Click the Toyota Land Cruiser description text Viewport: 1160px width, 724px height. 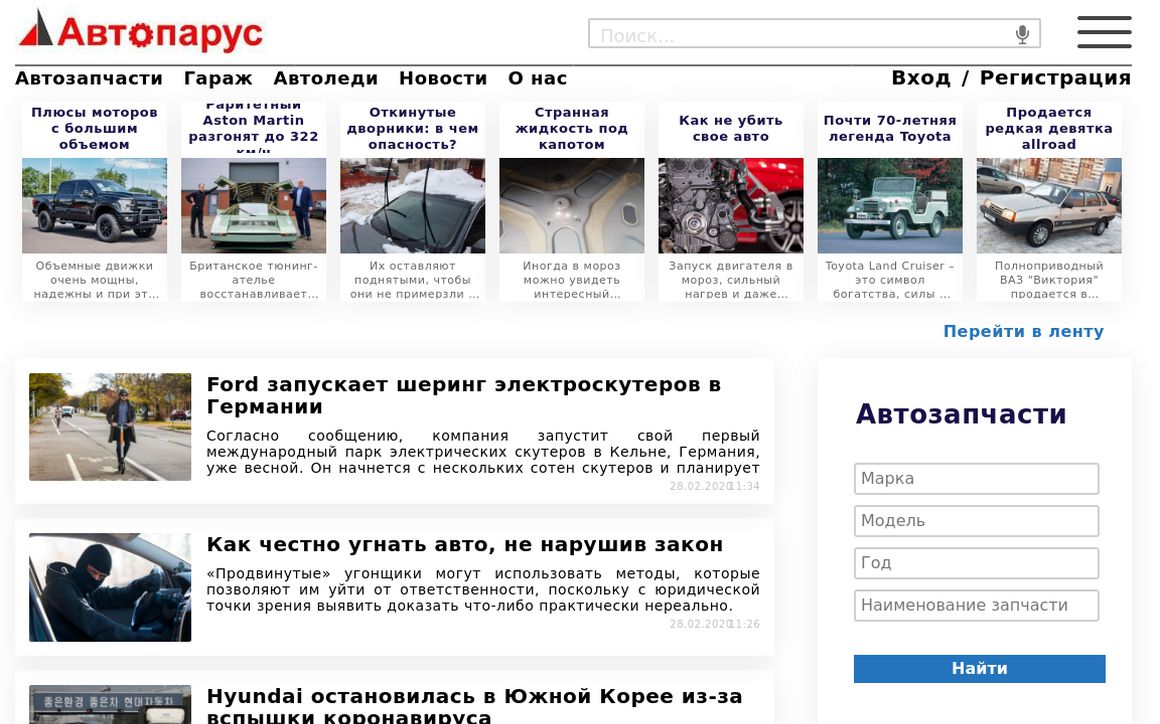[890, 280]
